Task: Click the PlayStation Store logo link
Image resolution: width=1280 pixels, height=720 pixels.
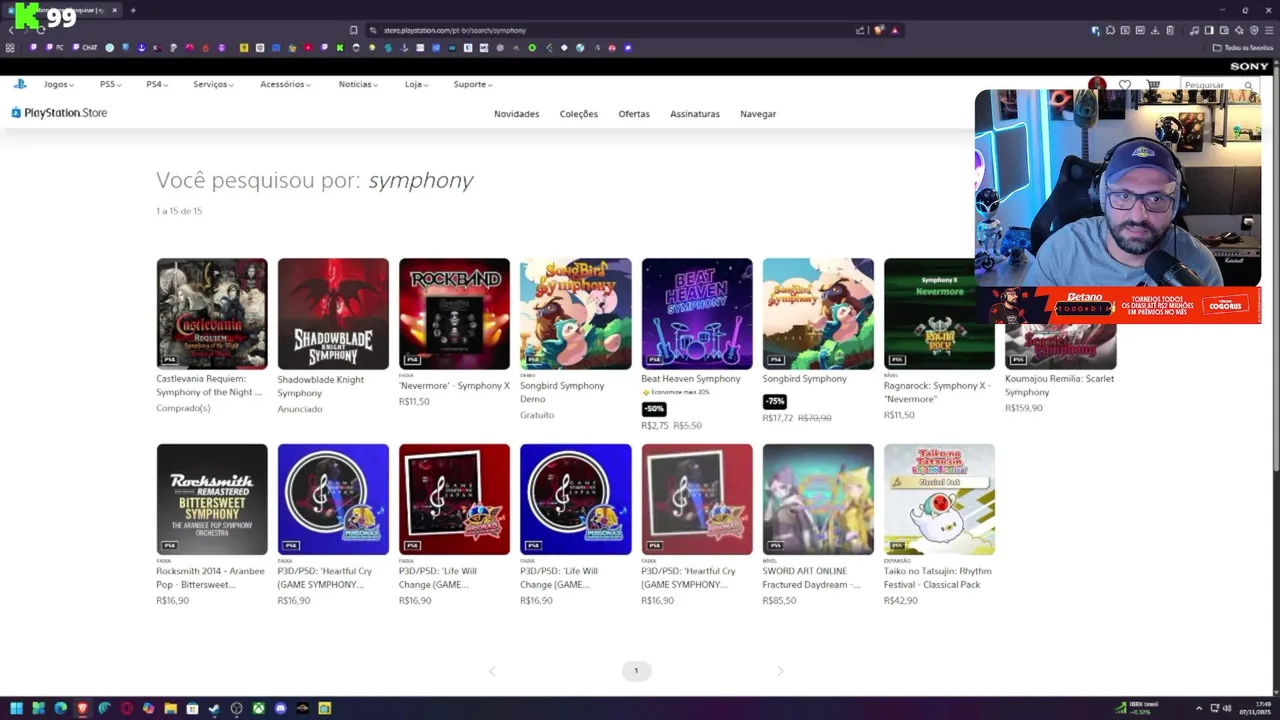Action: coord(59,113)
